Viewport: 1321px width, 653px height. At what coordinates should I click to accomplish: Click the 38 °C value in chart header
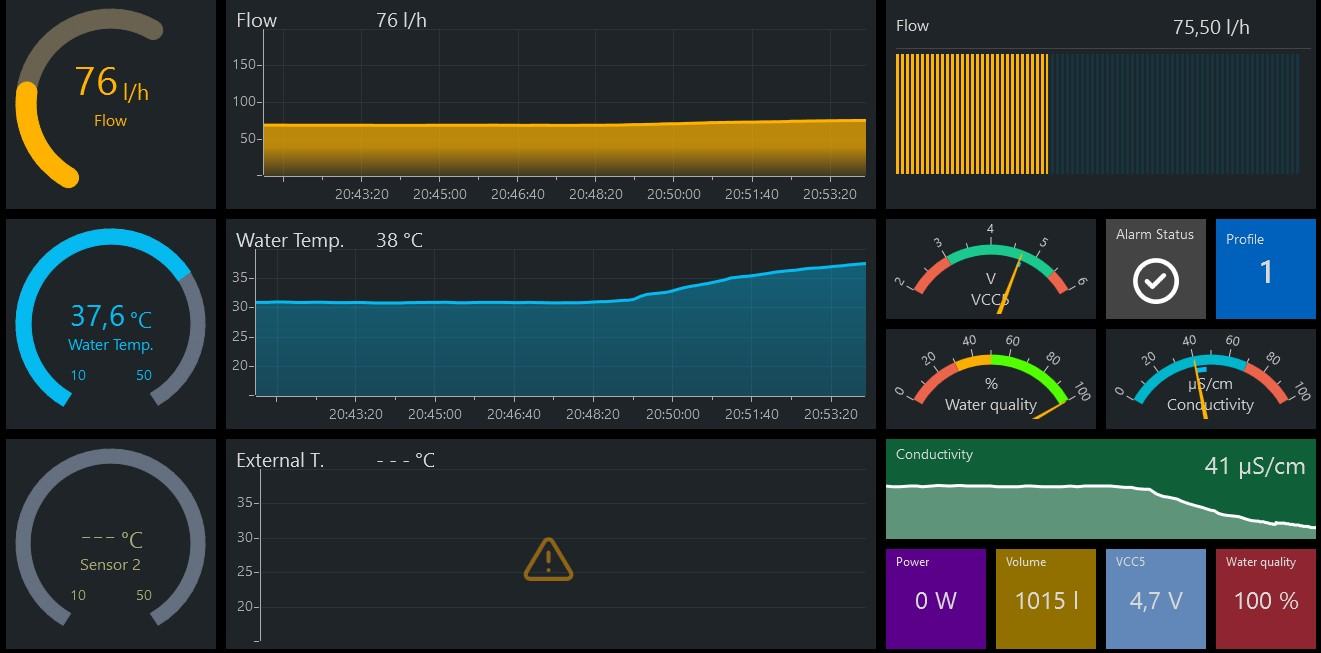click(399, 241)
